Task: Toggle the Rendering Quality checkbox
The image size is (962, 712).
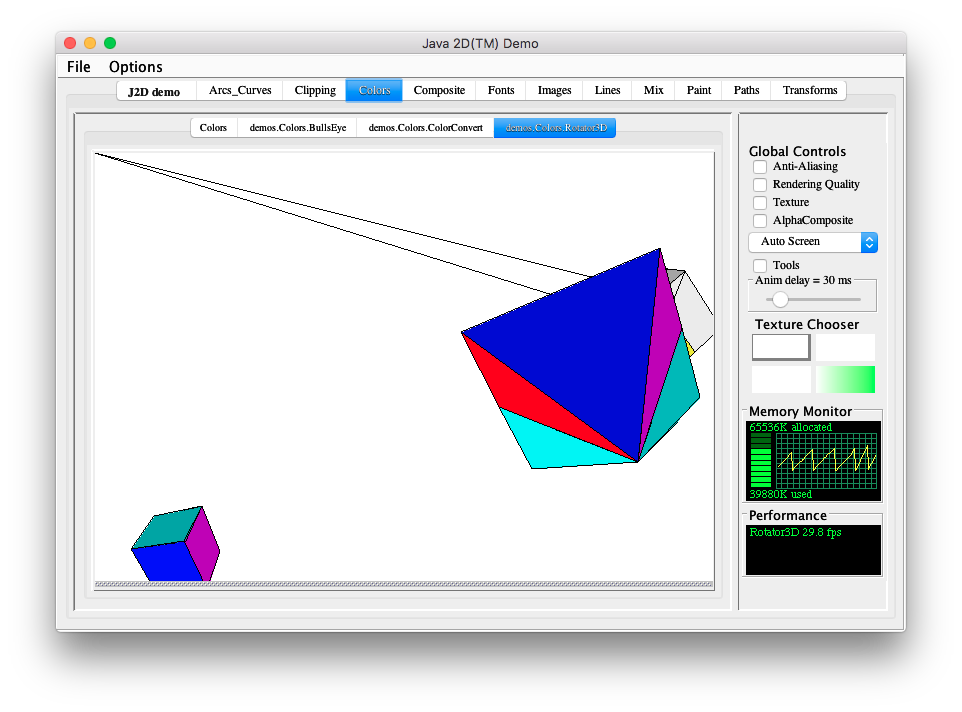Action: coord(760,185)
